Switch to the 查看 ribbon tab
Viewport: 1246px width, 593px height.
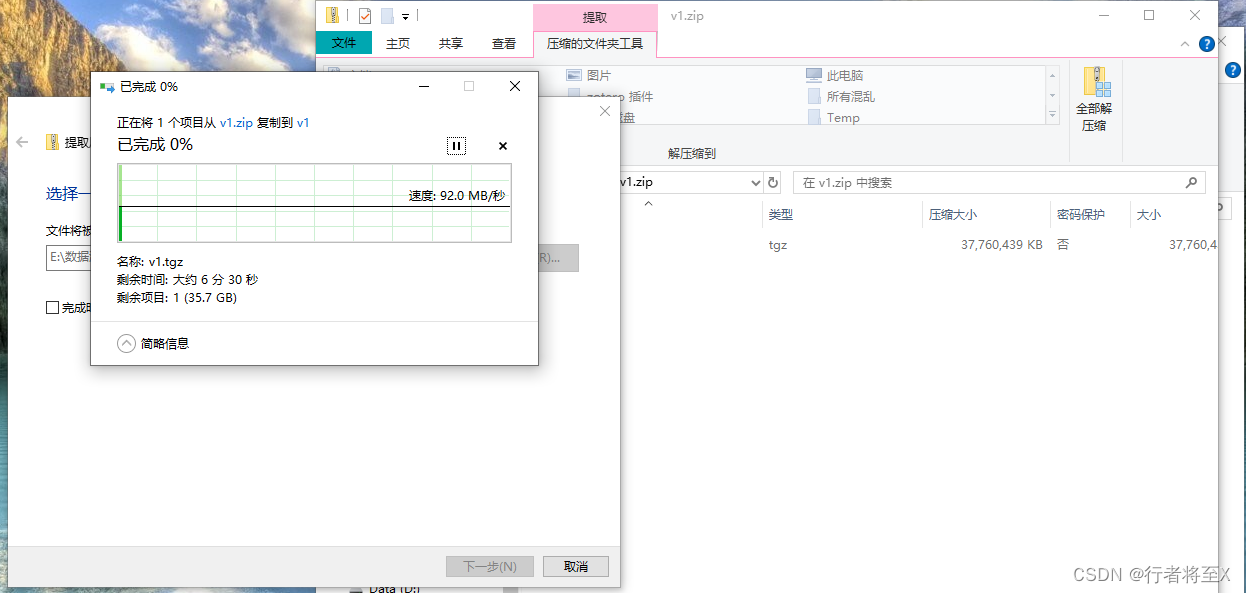pyautogui.click(x=504, y=43)
